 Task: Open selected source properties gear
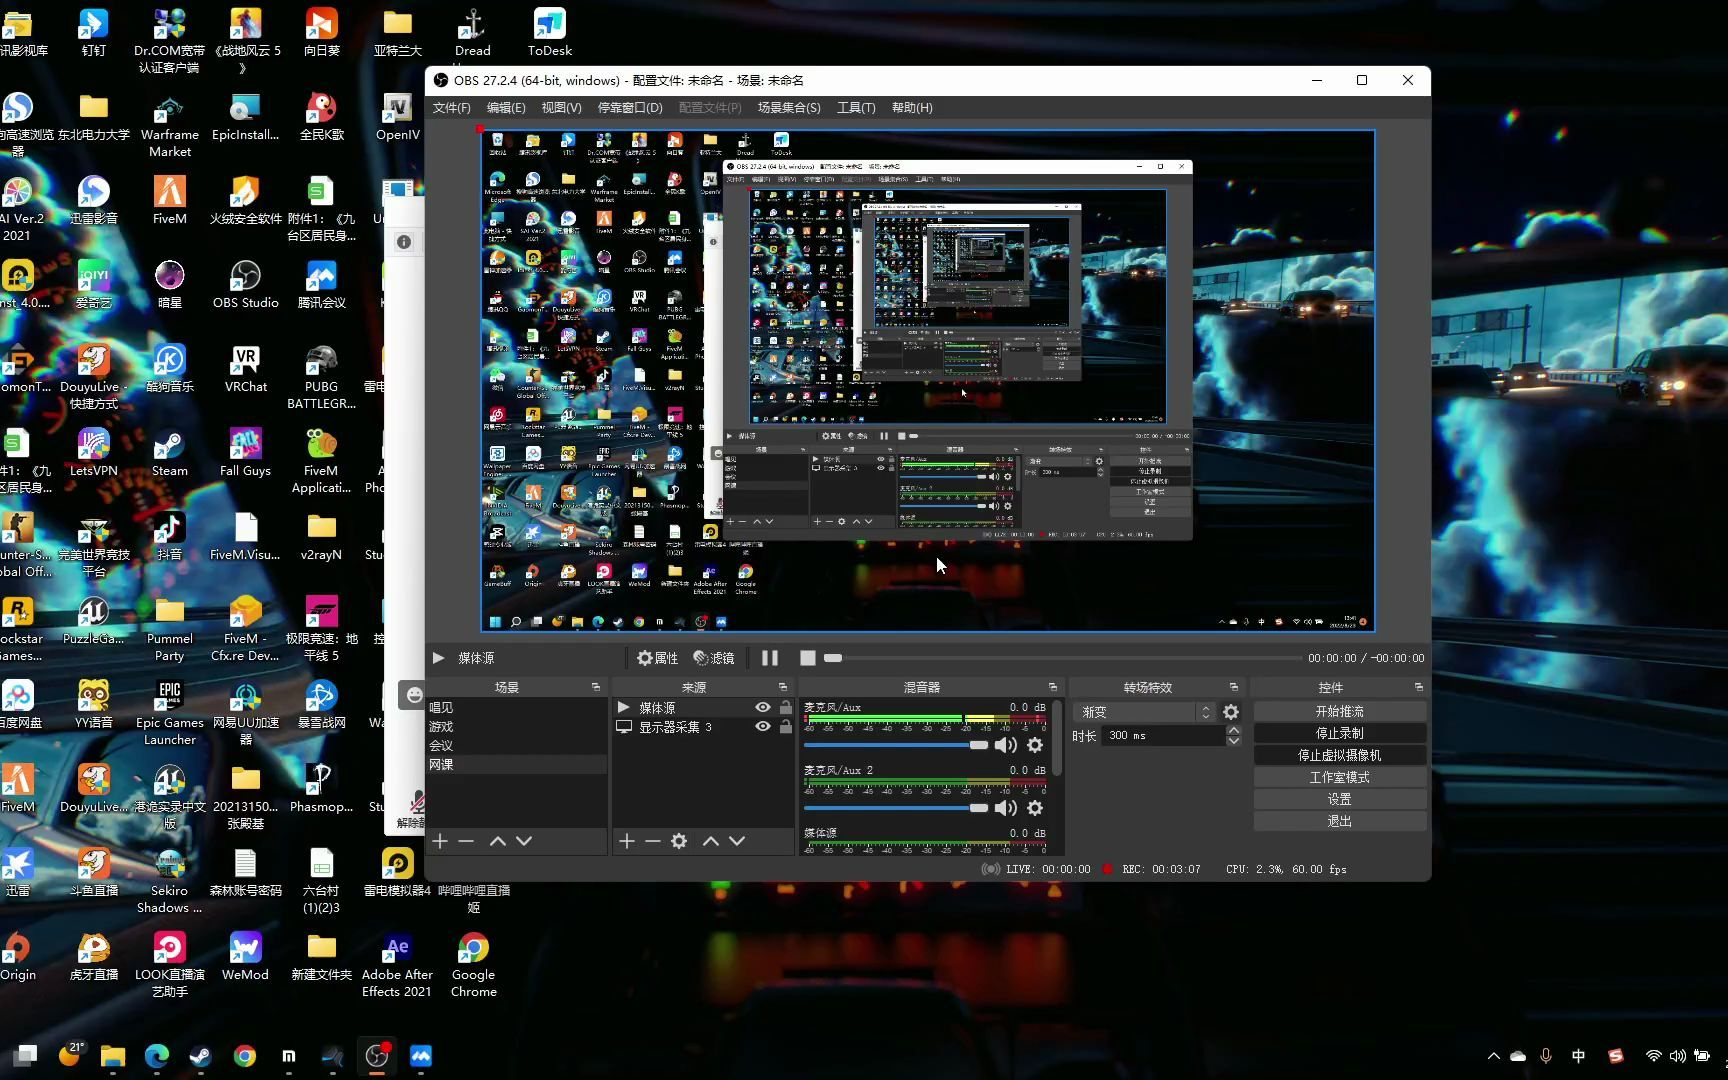click(x=679, y=841)
